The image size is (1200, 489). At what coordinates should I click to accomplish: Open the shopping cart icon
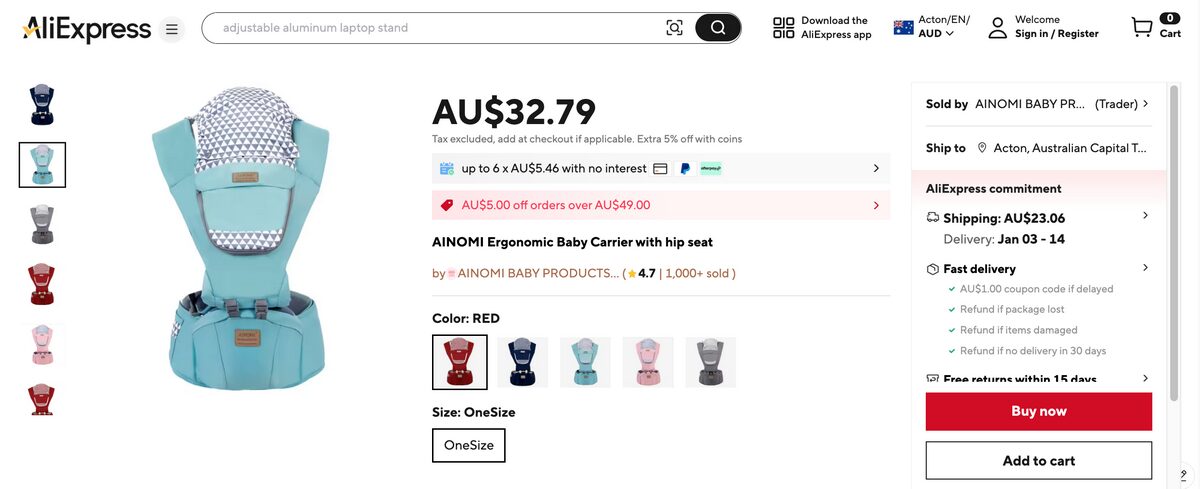click(x=1142, y=27)
